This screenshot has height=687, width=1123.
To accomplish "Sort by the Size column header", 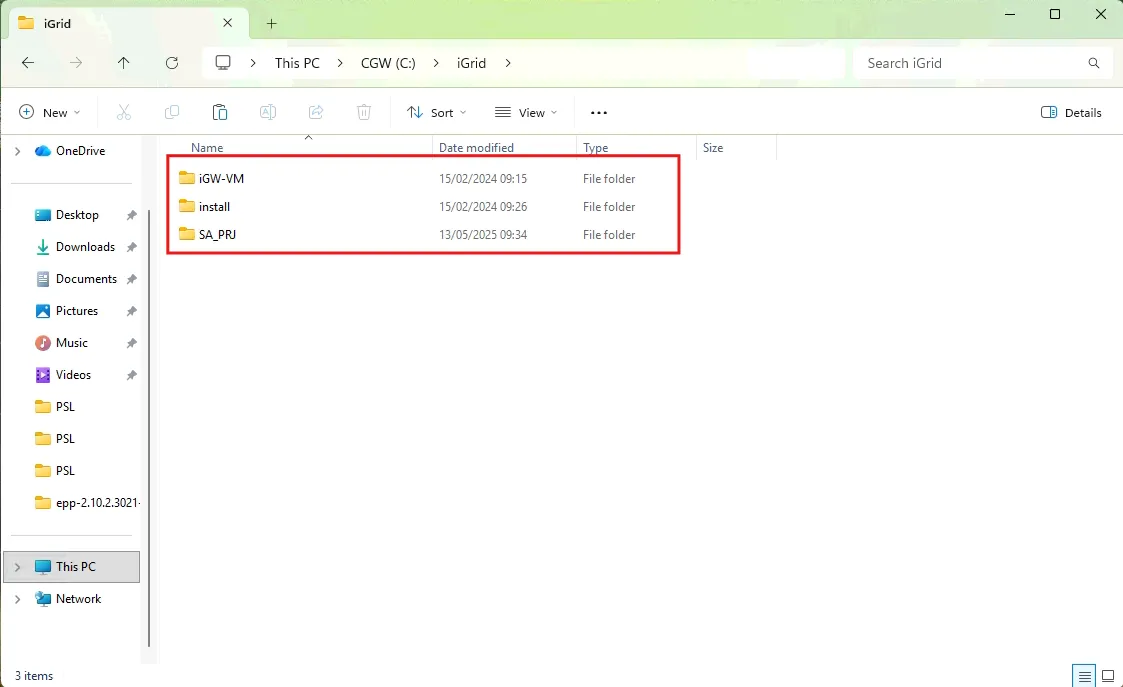I will pos(713,148).
